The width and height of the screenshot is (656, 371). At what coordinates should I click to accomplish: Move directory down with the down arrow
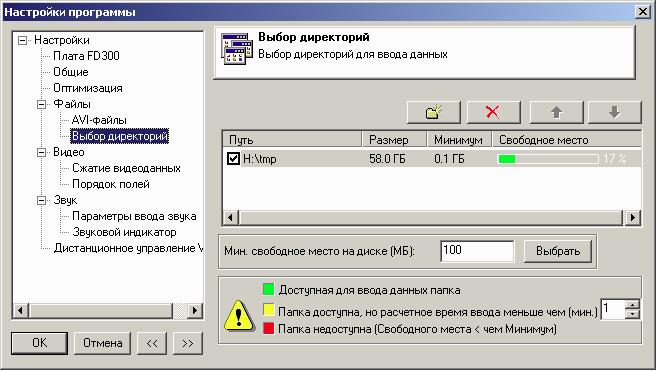[615, 112]
